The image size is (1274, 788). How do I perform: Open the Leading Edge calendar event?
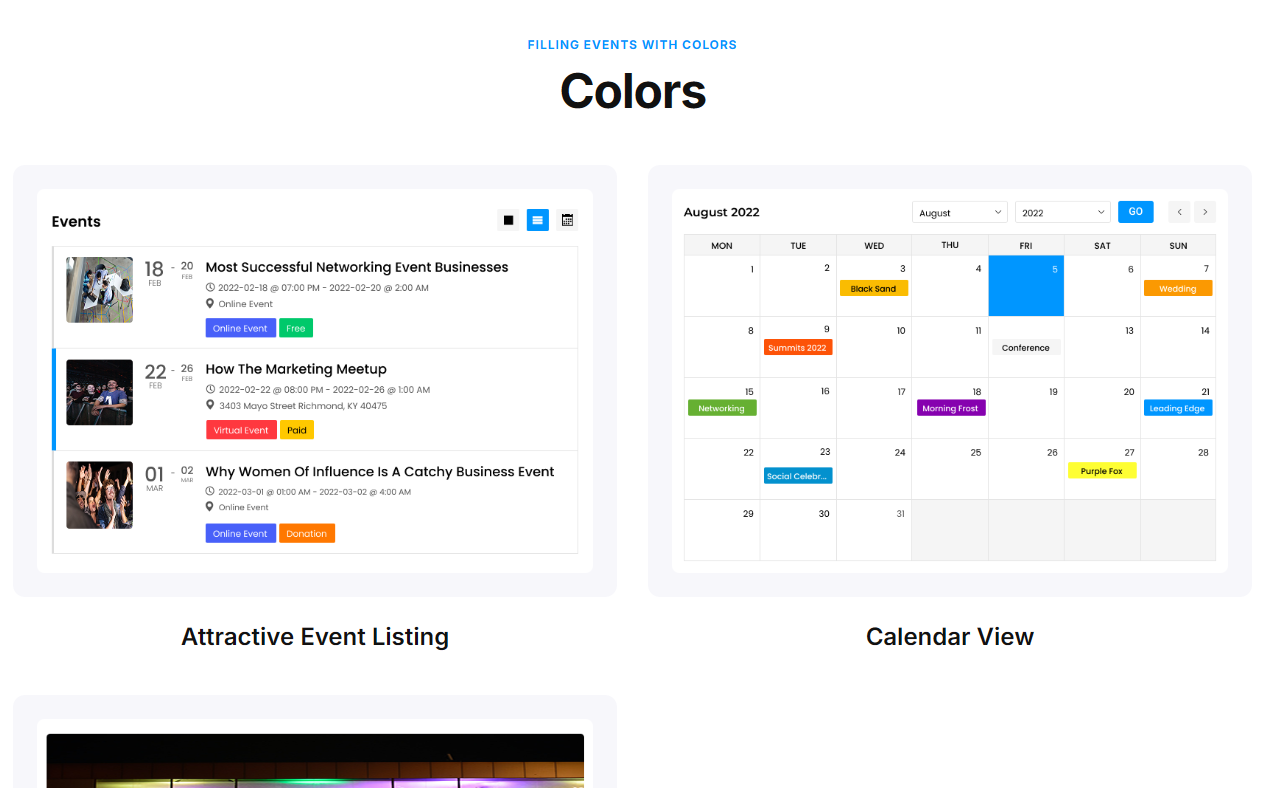pyautogui.click(x=1178, y=408)
